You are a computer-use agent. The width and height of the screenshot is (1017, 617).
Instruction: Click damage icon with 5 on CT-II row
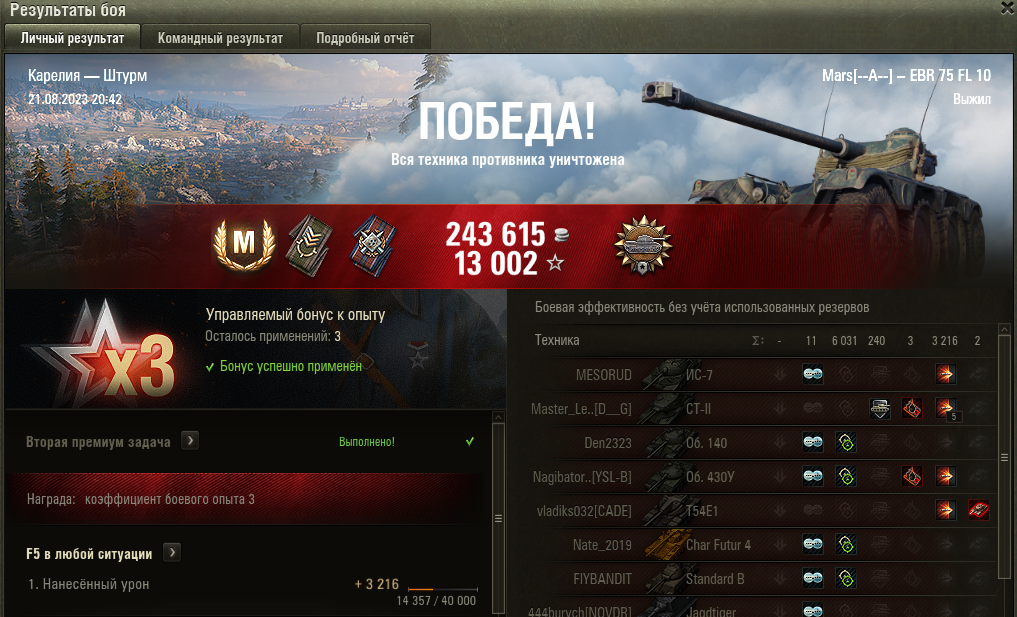(x=946, y=409)
